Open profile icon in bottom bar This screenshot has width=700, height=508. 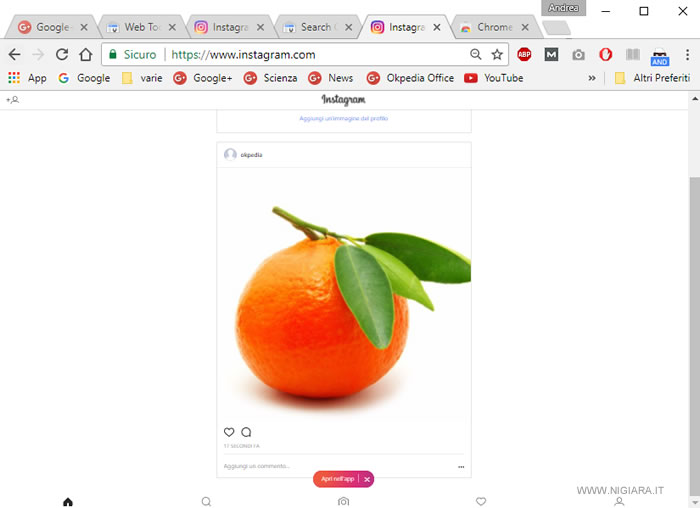(x=619, y=502)
